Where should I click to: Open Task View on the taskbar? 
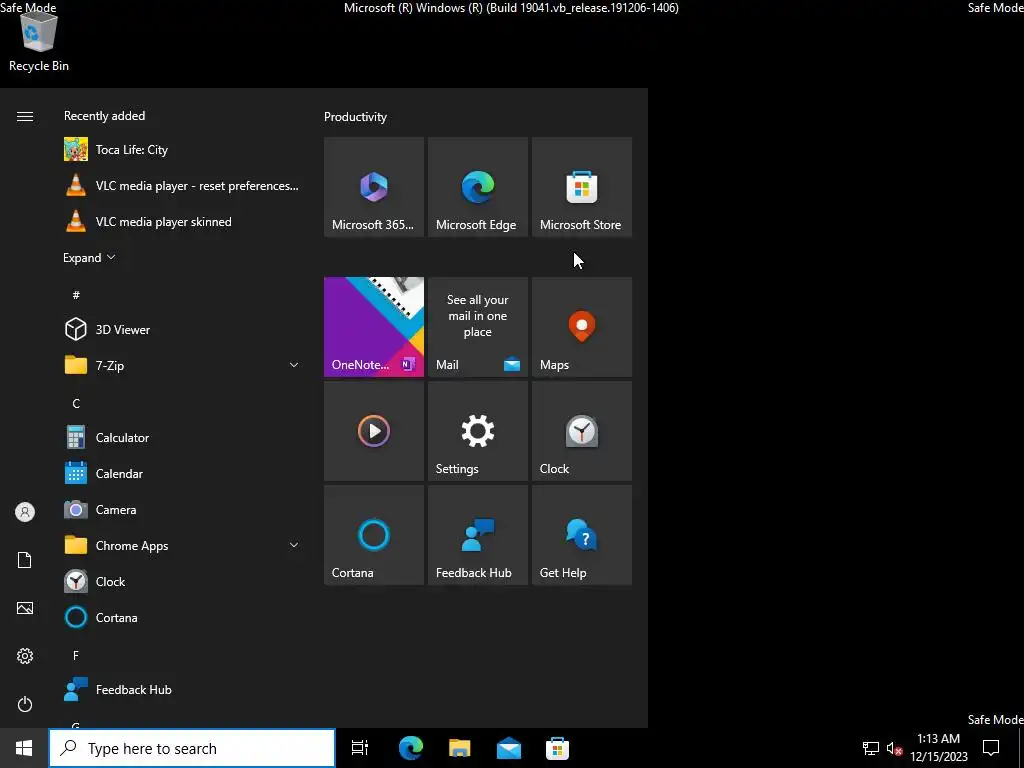(360, 748)
